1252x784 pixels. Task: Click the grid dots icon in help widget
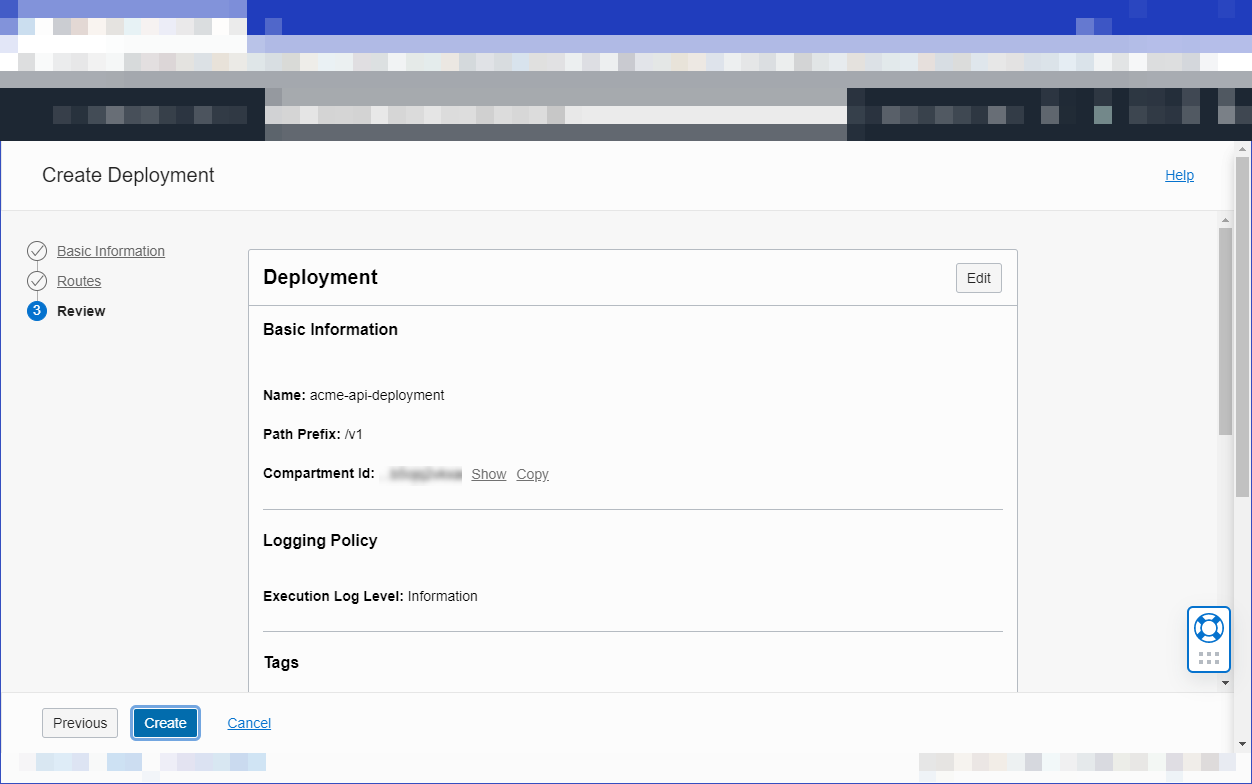point(1208,660)
